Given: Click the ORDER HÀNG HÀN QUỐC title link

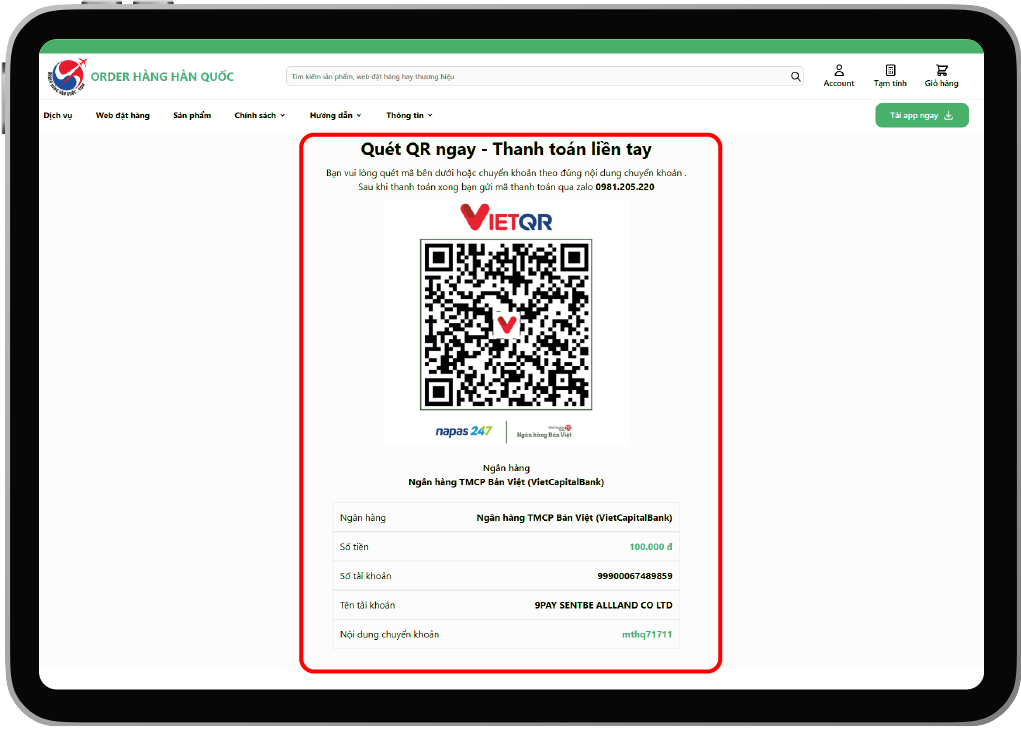Looking at the screenshot, I should pyautogui.click(x=162, y=77).
